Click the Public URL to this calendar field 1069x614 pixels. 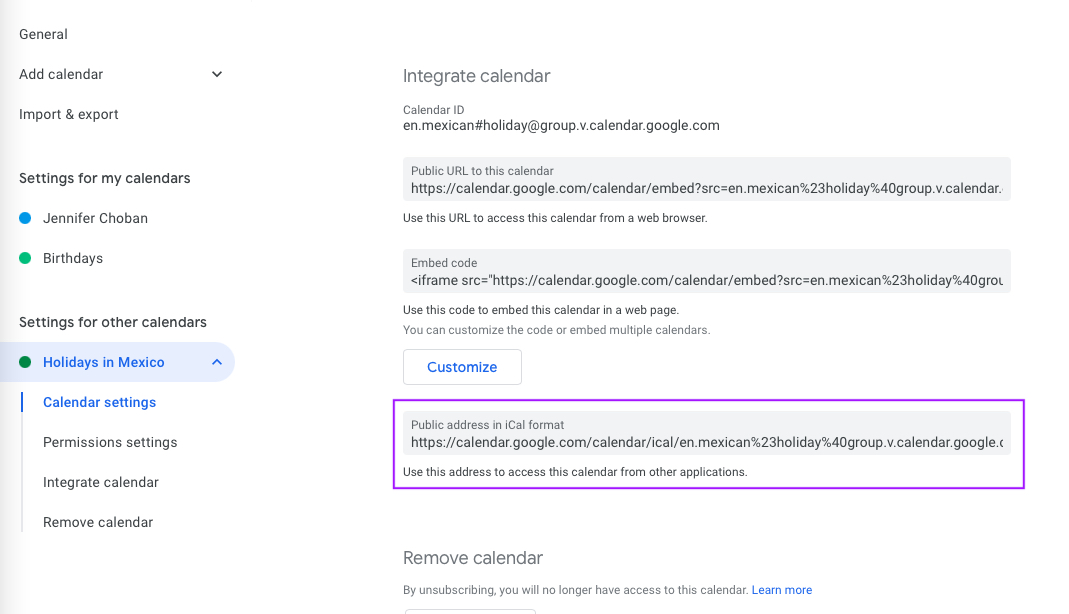pos(706,188)
